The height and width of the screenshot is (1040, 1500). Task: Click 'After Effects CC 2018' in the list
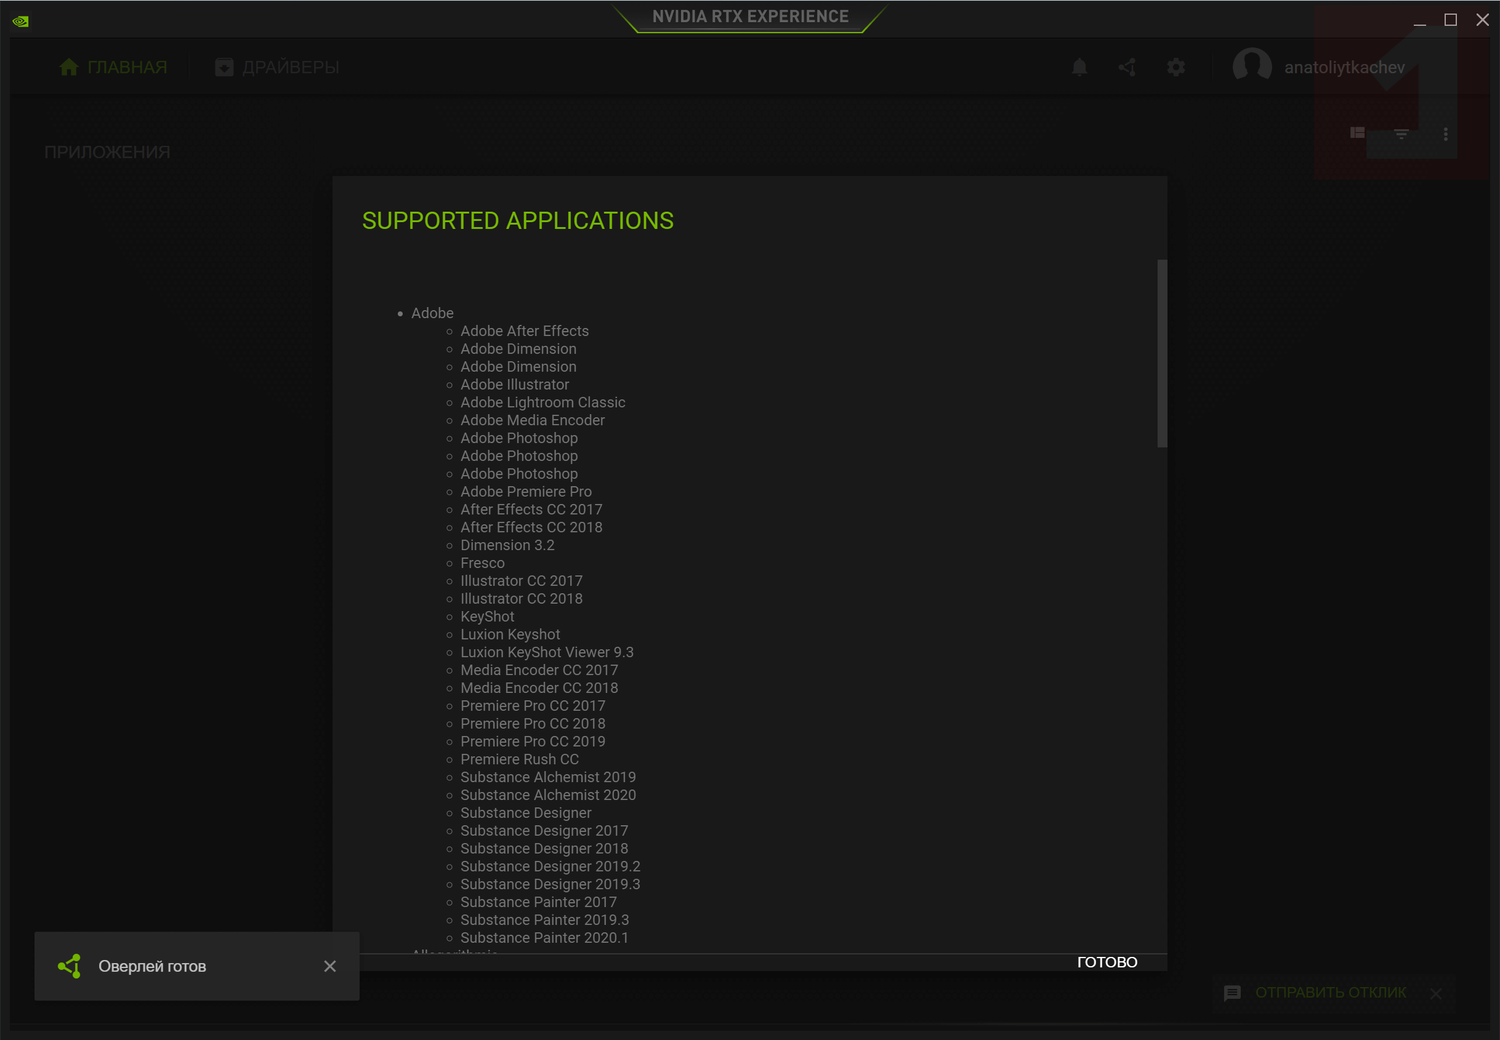[532, 528]
